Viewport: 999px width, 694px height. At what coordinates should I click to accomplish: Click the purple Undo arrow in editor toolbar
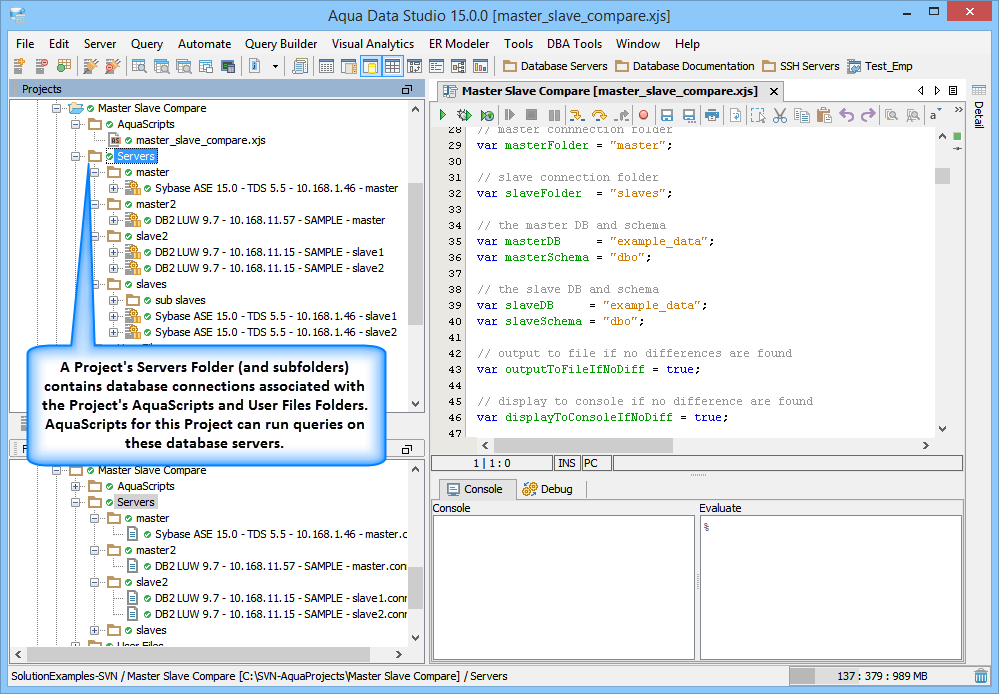tap(847, 115)
